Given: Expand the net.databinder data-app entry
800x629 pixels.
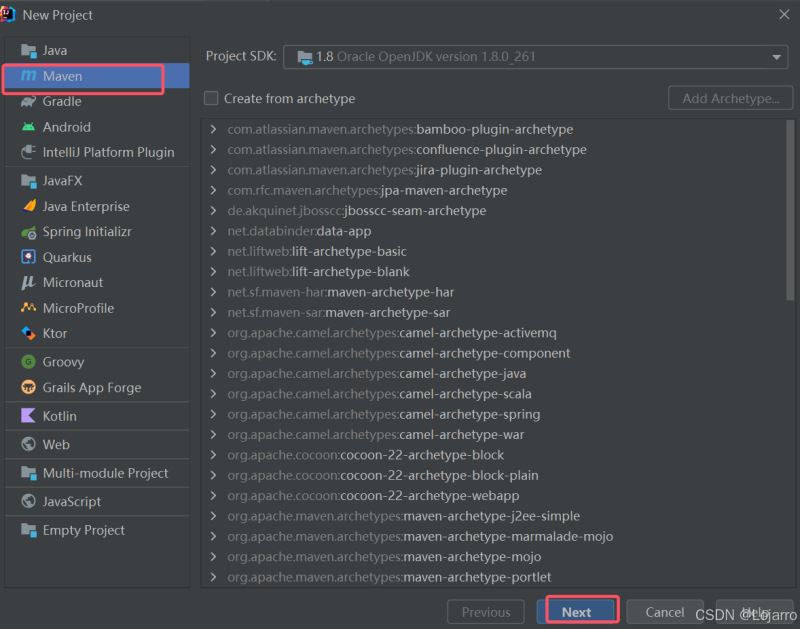Looking at the screenshot, I should pyautogui.click(x=213, y=231).
